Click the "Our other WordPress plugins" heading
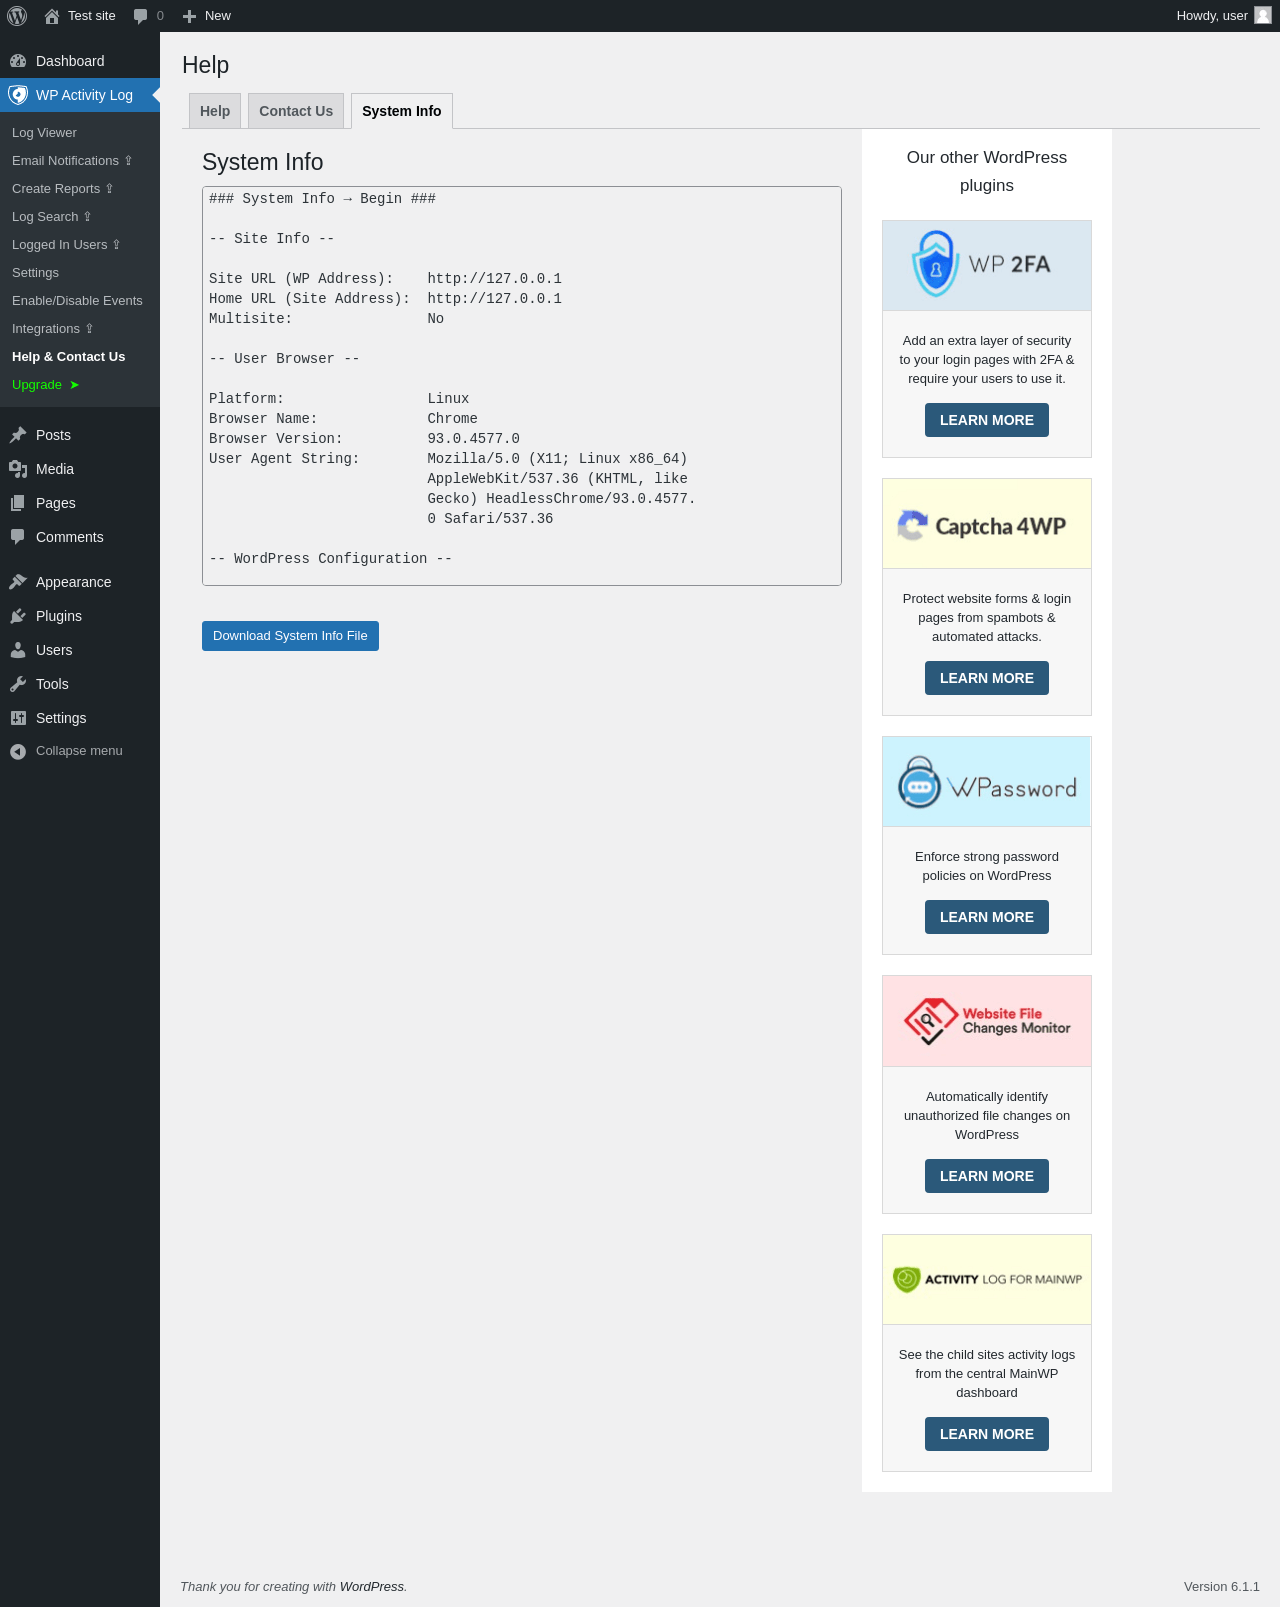The image size is (1280, 1607). tap(987, 171)
